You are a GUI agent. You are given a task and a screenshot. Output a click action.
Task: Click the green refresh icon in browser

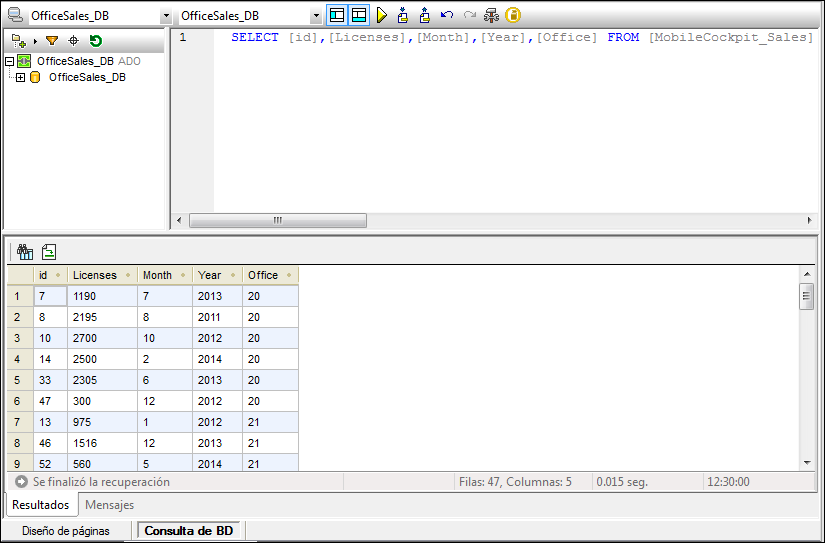click(95, 41)
